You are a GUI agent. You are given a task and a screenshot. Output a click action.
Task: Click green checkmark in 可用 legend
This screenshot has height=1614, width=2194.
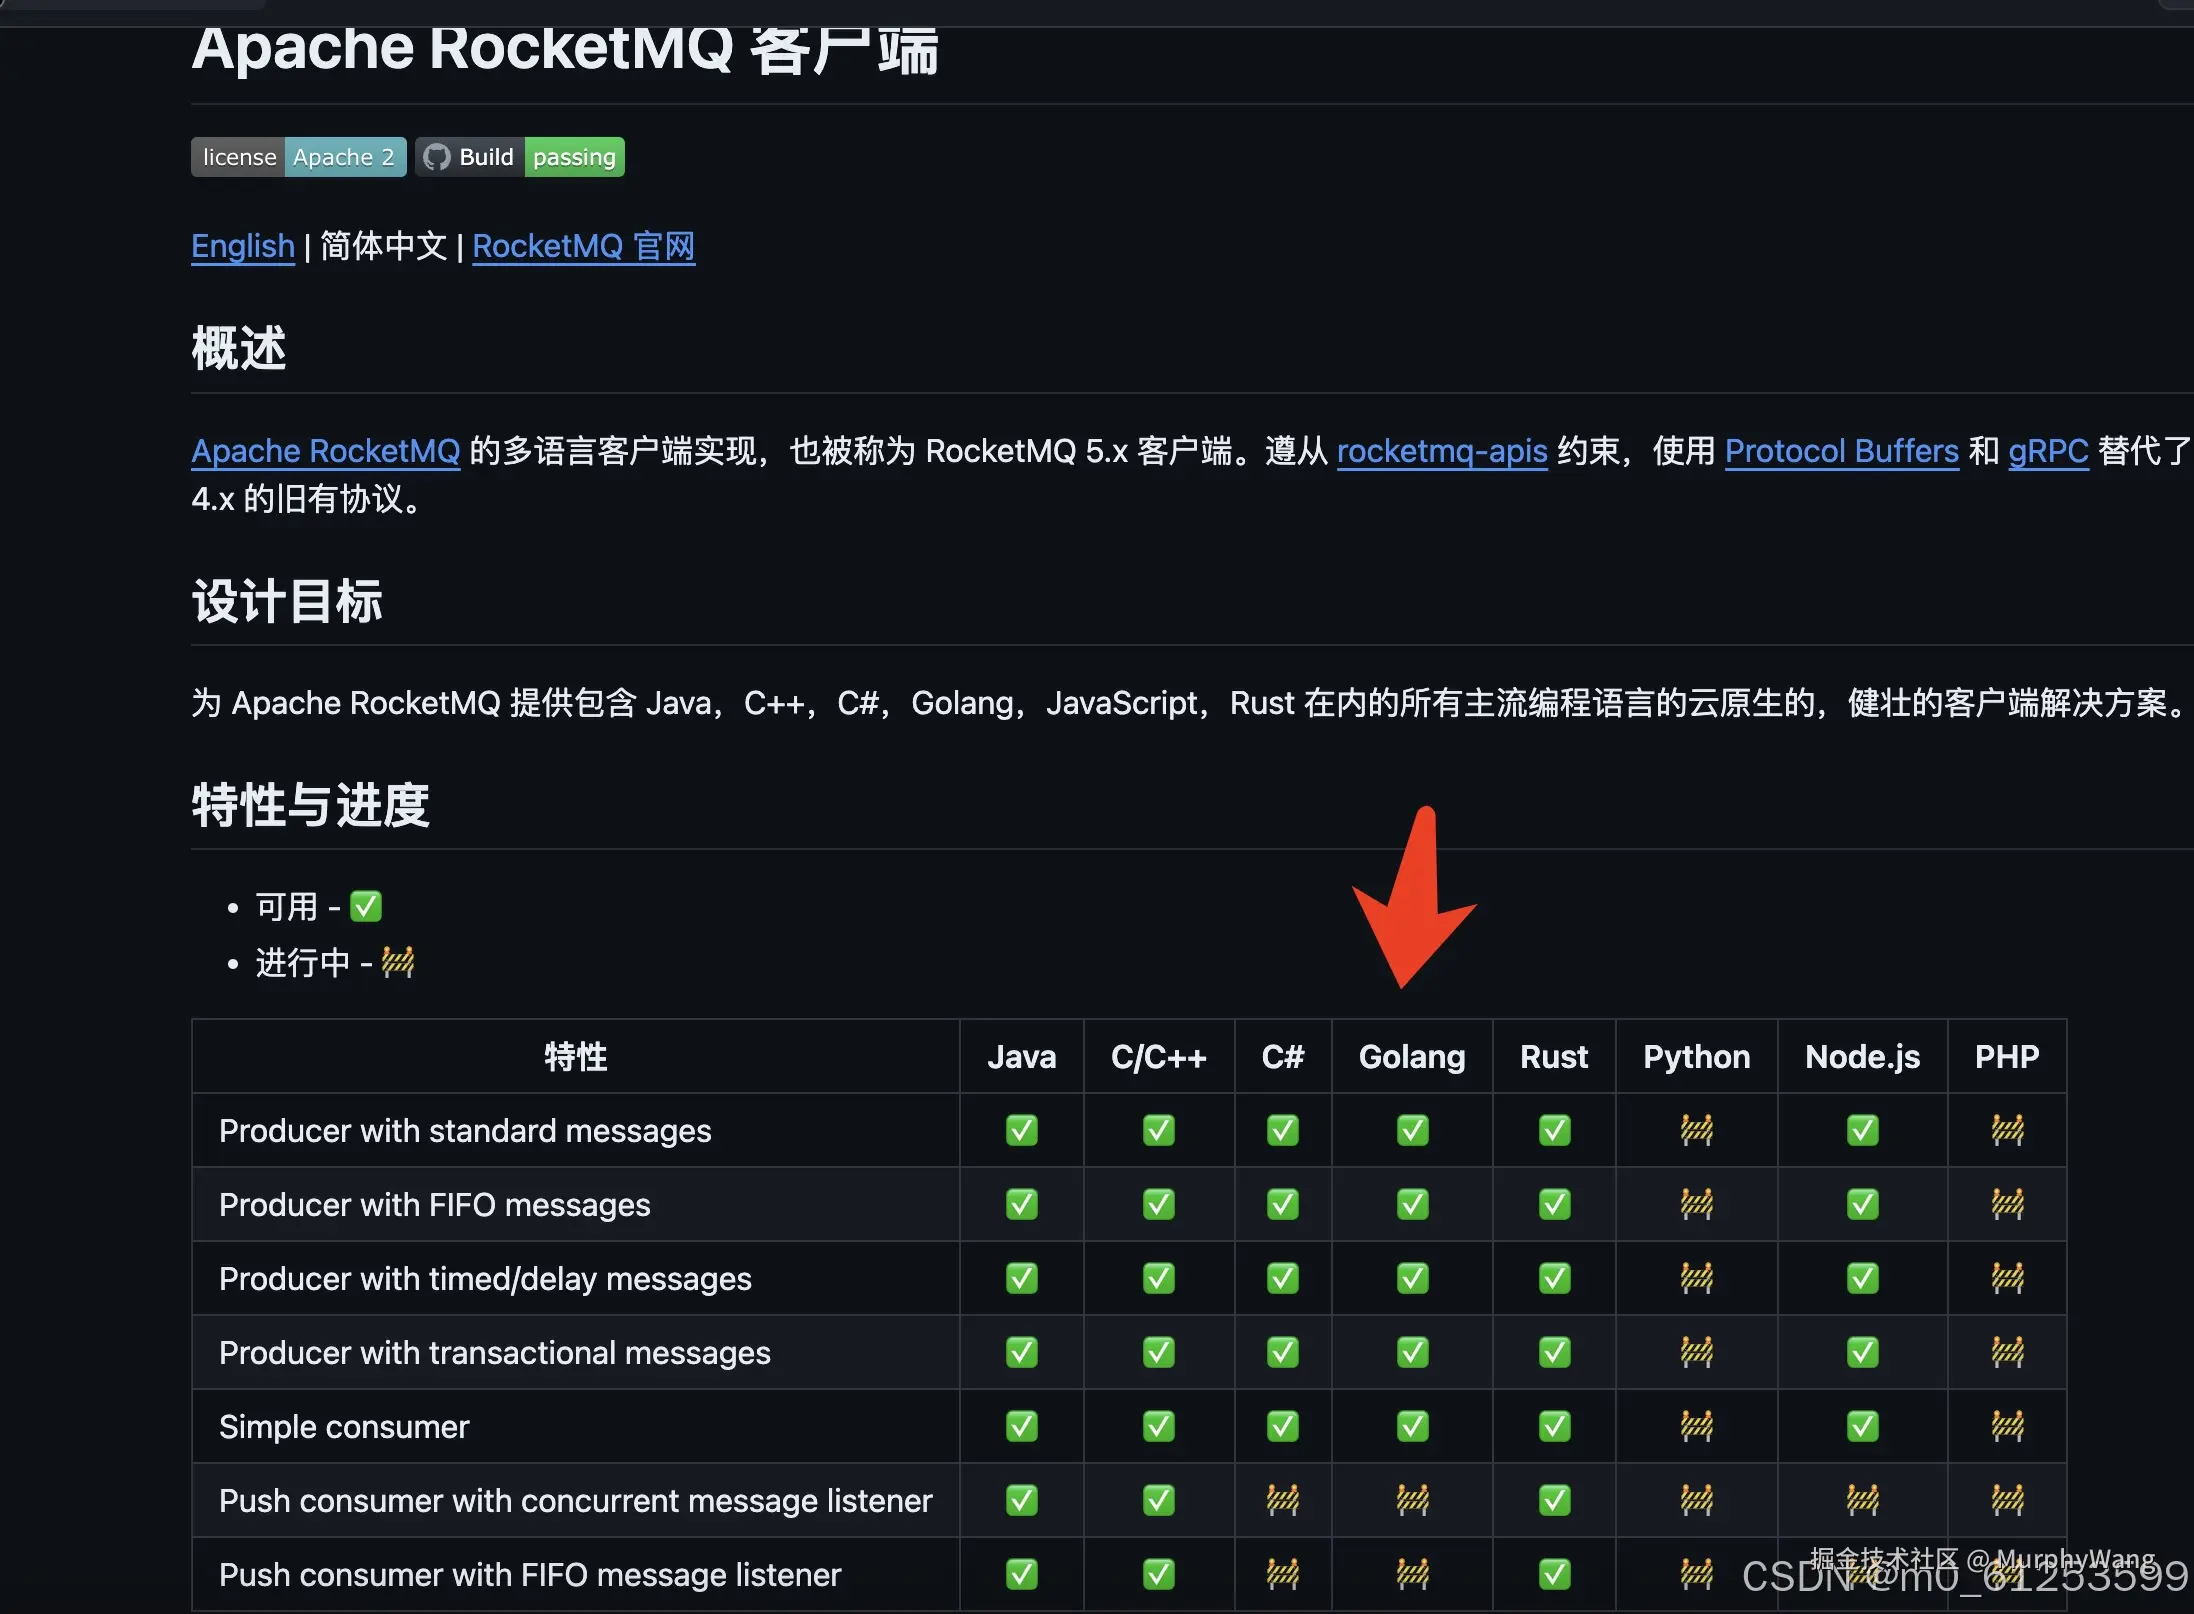[x=366, y=906]
